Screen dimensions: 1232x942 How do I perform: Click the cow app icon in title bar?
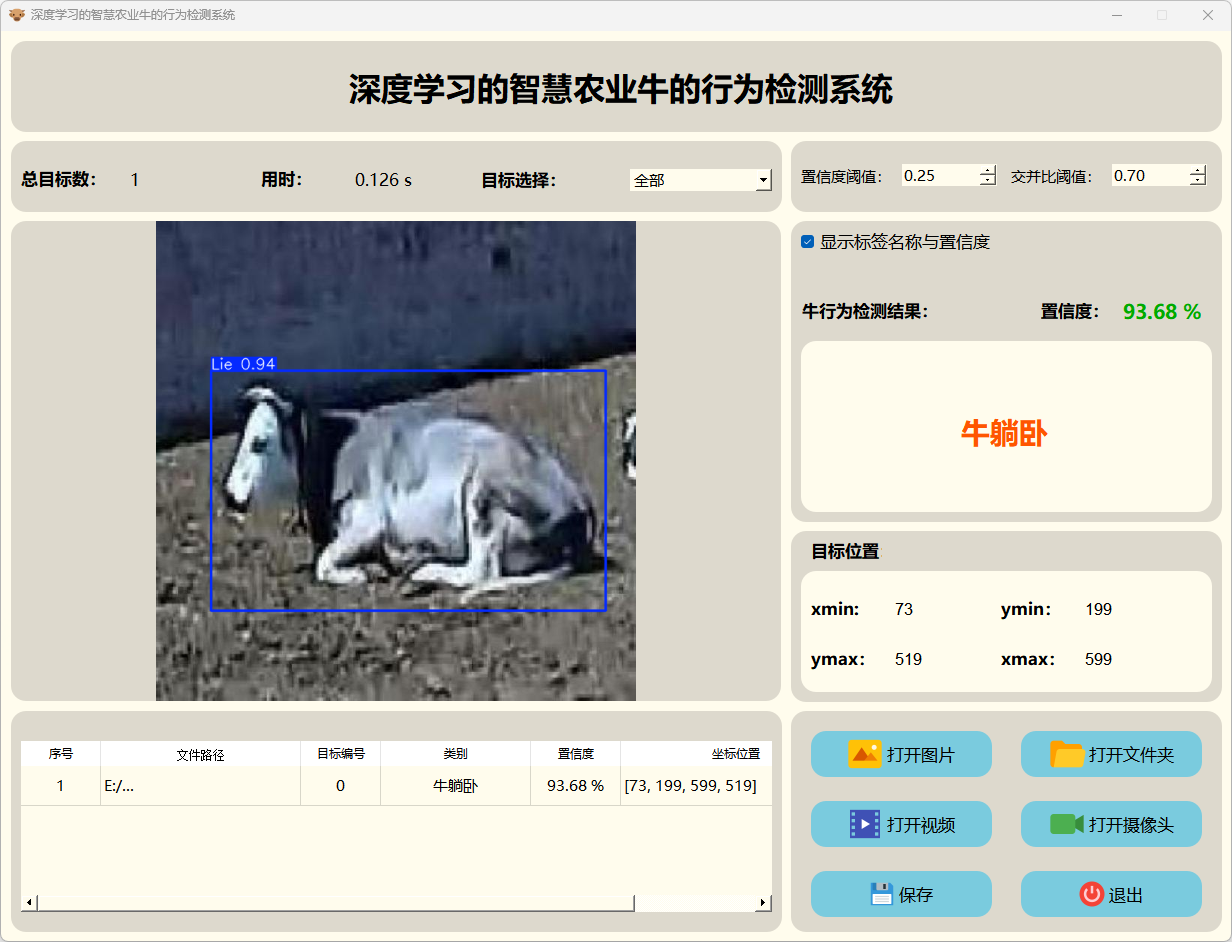tap(17, 15)
